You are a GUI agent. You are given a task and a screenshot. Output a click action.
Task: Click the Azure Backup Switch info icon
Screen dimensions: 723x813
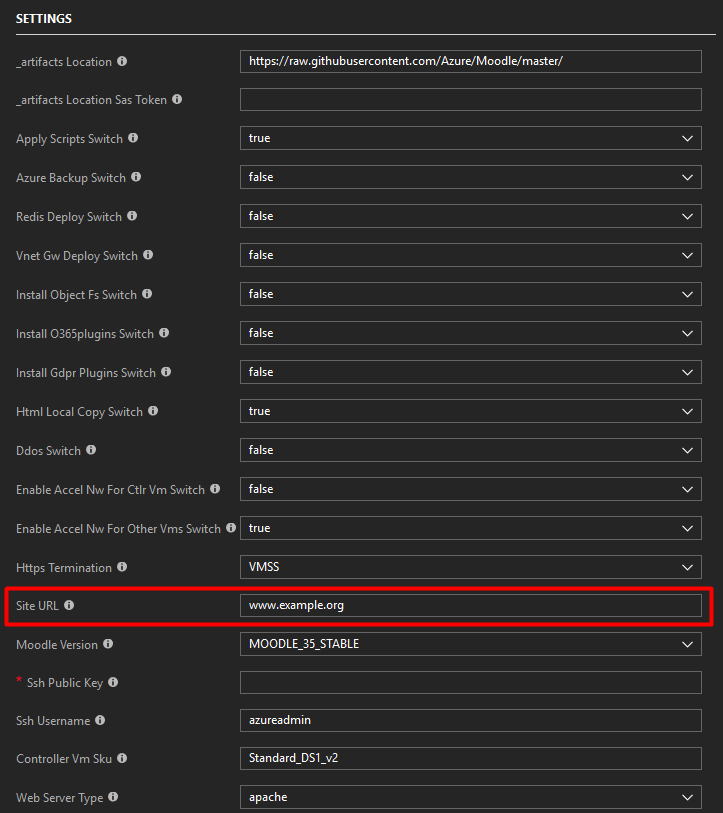pyautogui.click(x=134, y=177)
